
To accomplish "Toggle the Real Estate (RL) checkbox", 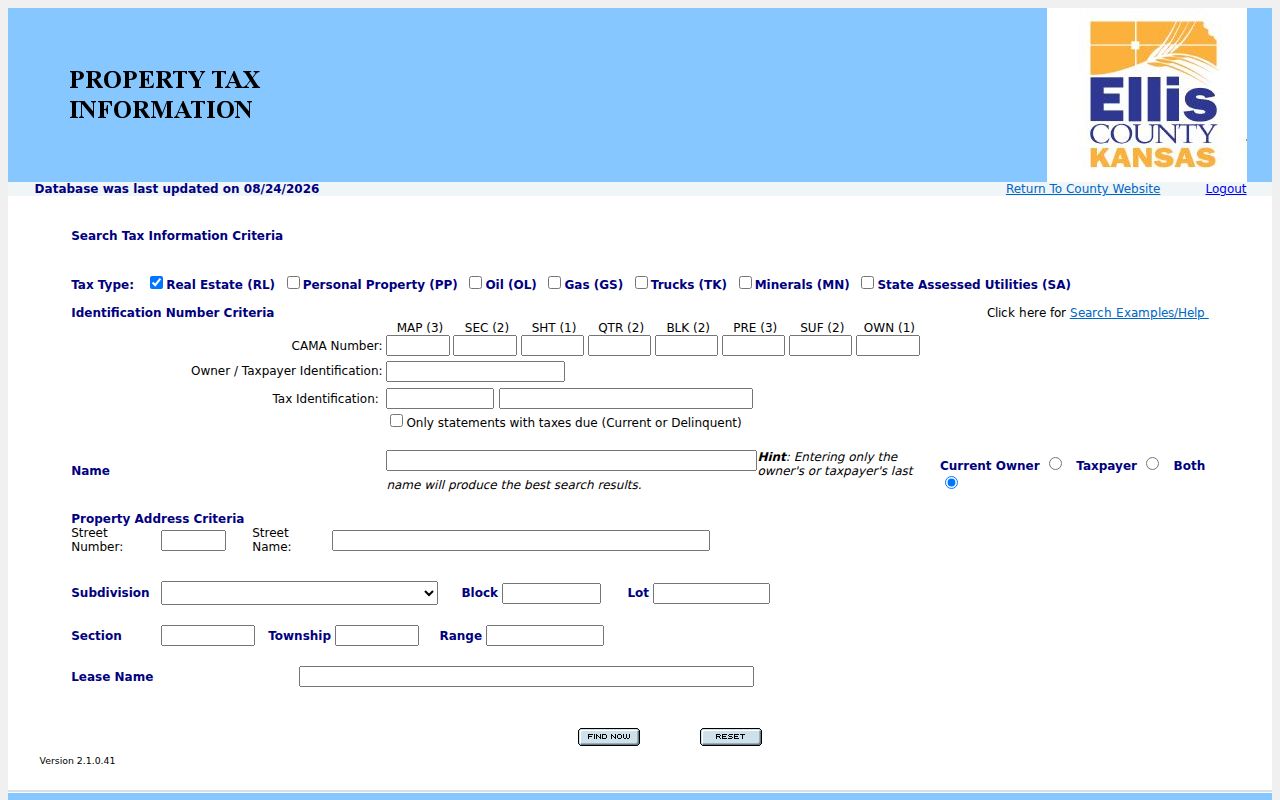I will [x=156, y=283].
